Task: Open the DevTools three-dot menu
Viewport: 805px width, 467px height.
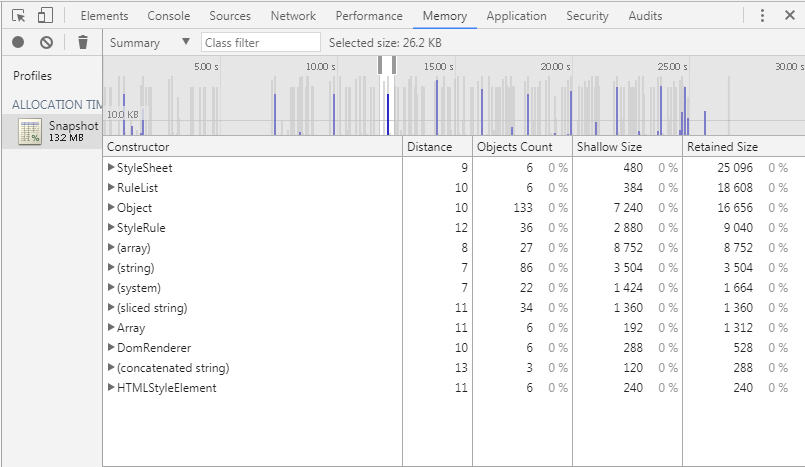Action: 762,15
